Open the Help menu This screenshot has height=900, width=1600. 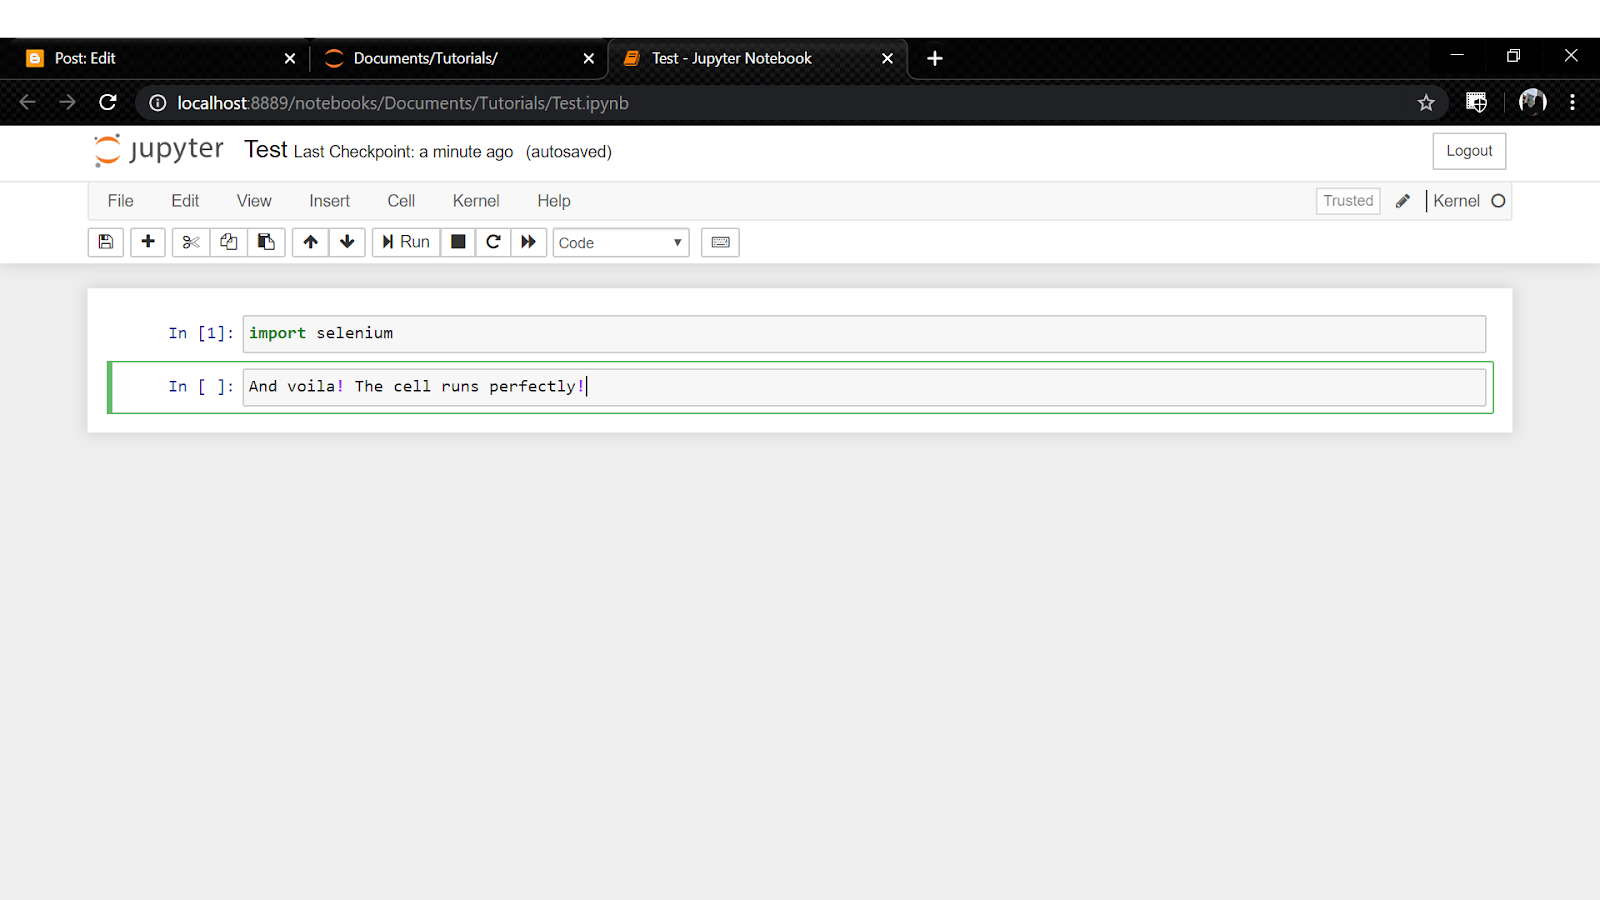(x=554, y=201)
